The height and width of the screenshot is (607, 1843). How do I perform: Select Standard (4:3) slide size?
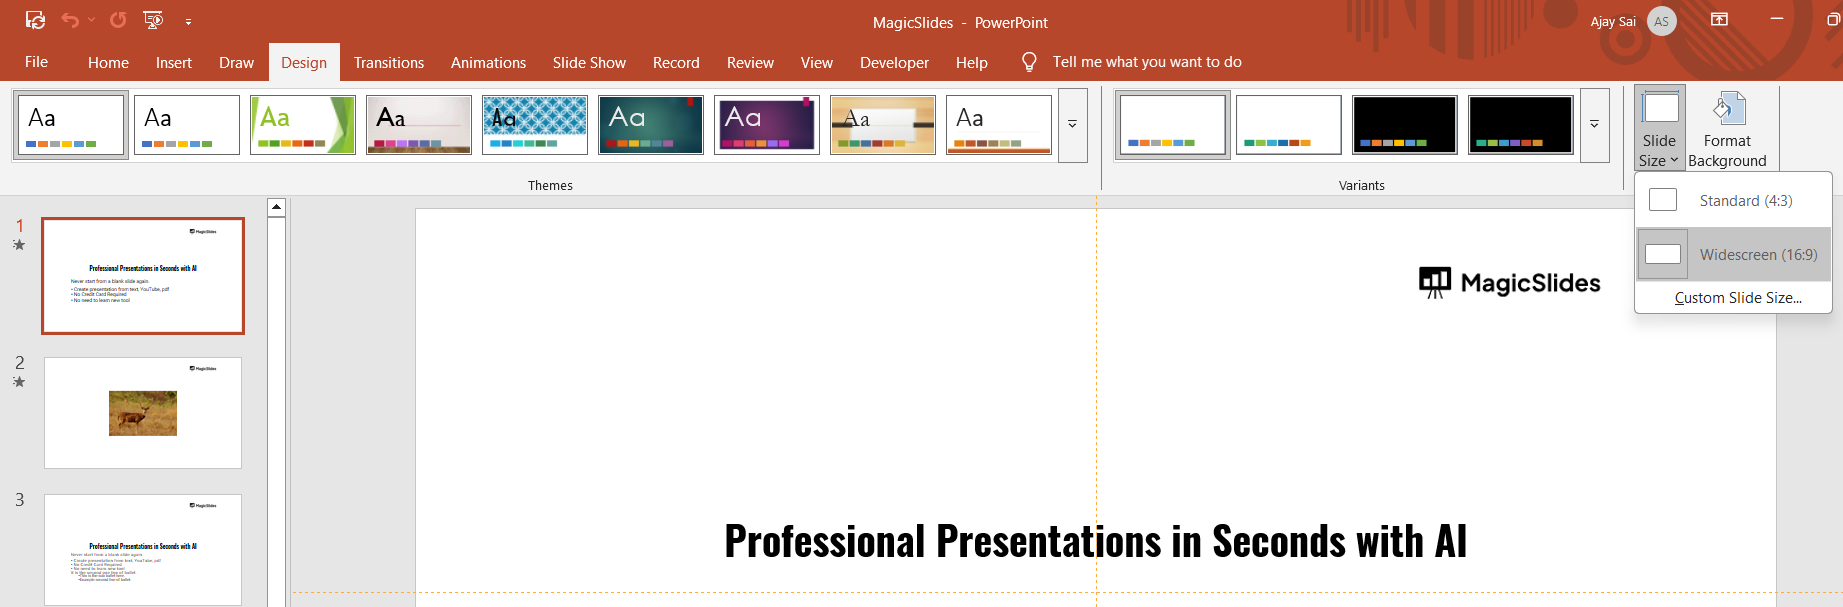pos(1745,201)
